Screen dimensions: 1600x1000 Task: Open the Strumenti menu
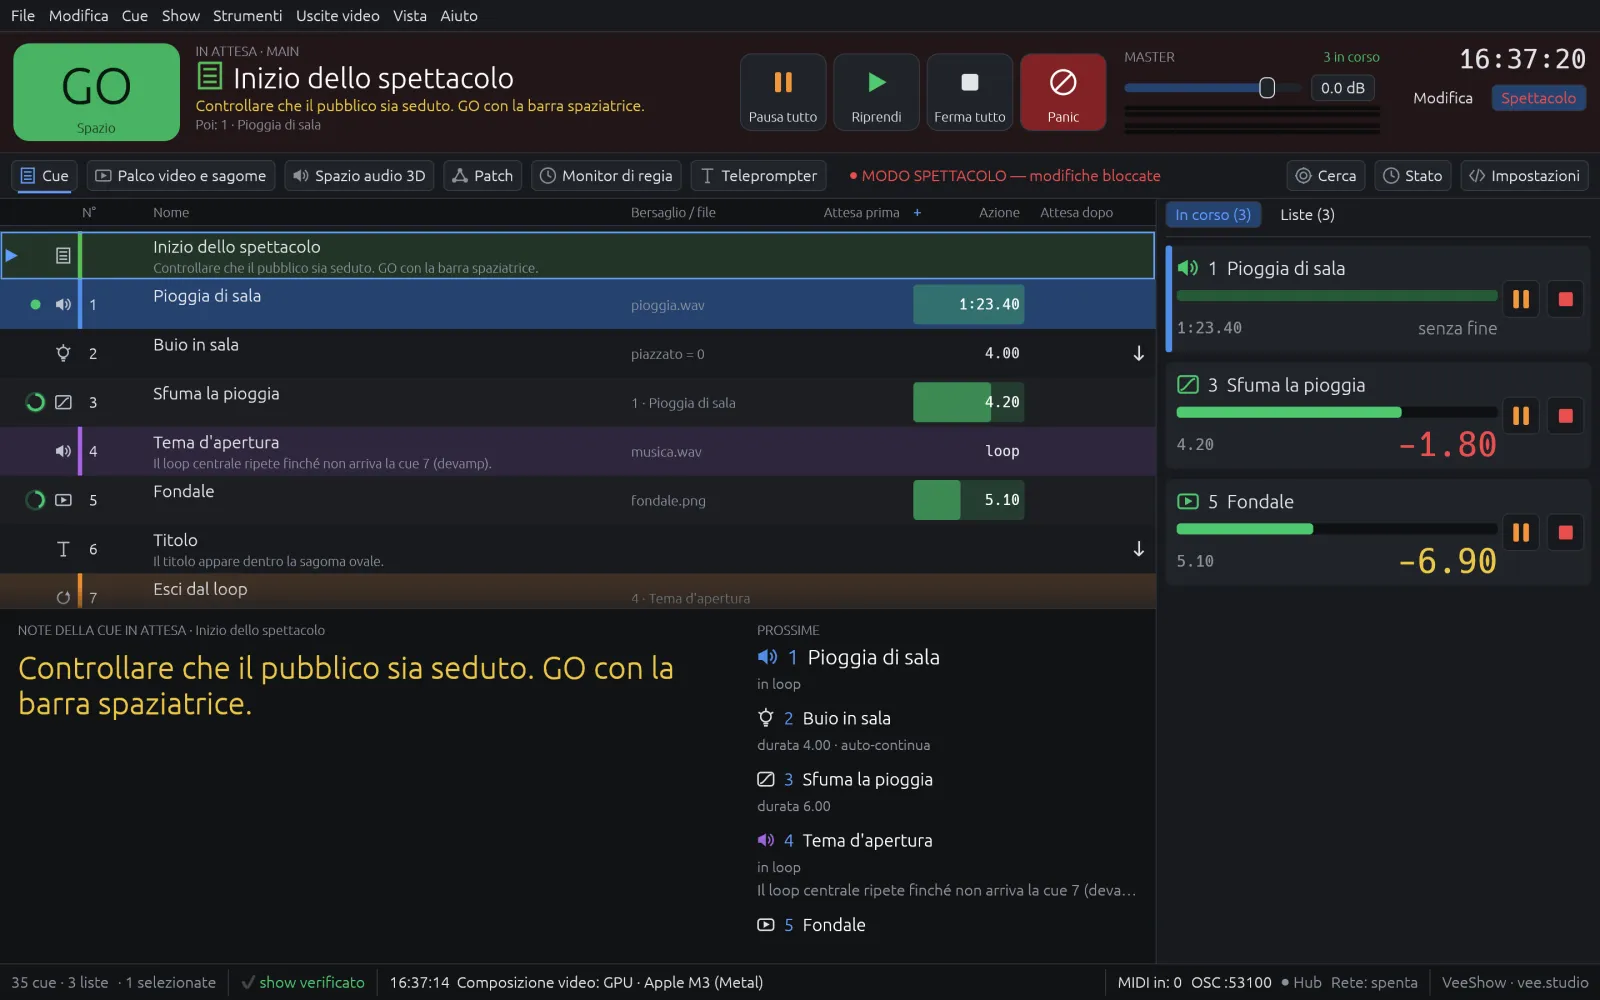point(247,16)
